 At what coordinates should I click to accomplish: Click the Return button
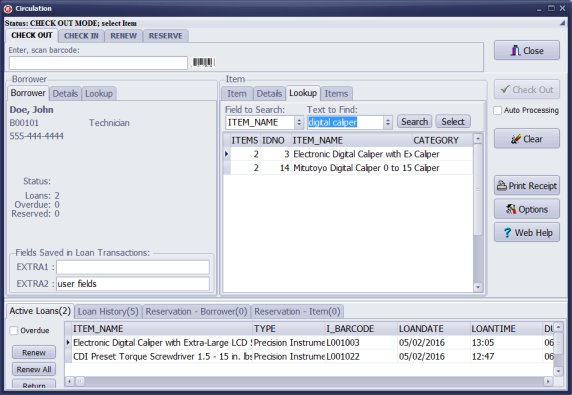(x=34, y=385)
